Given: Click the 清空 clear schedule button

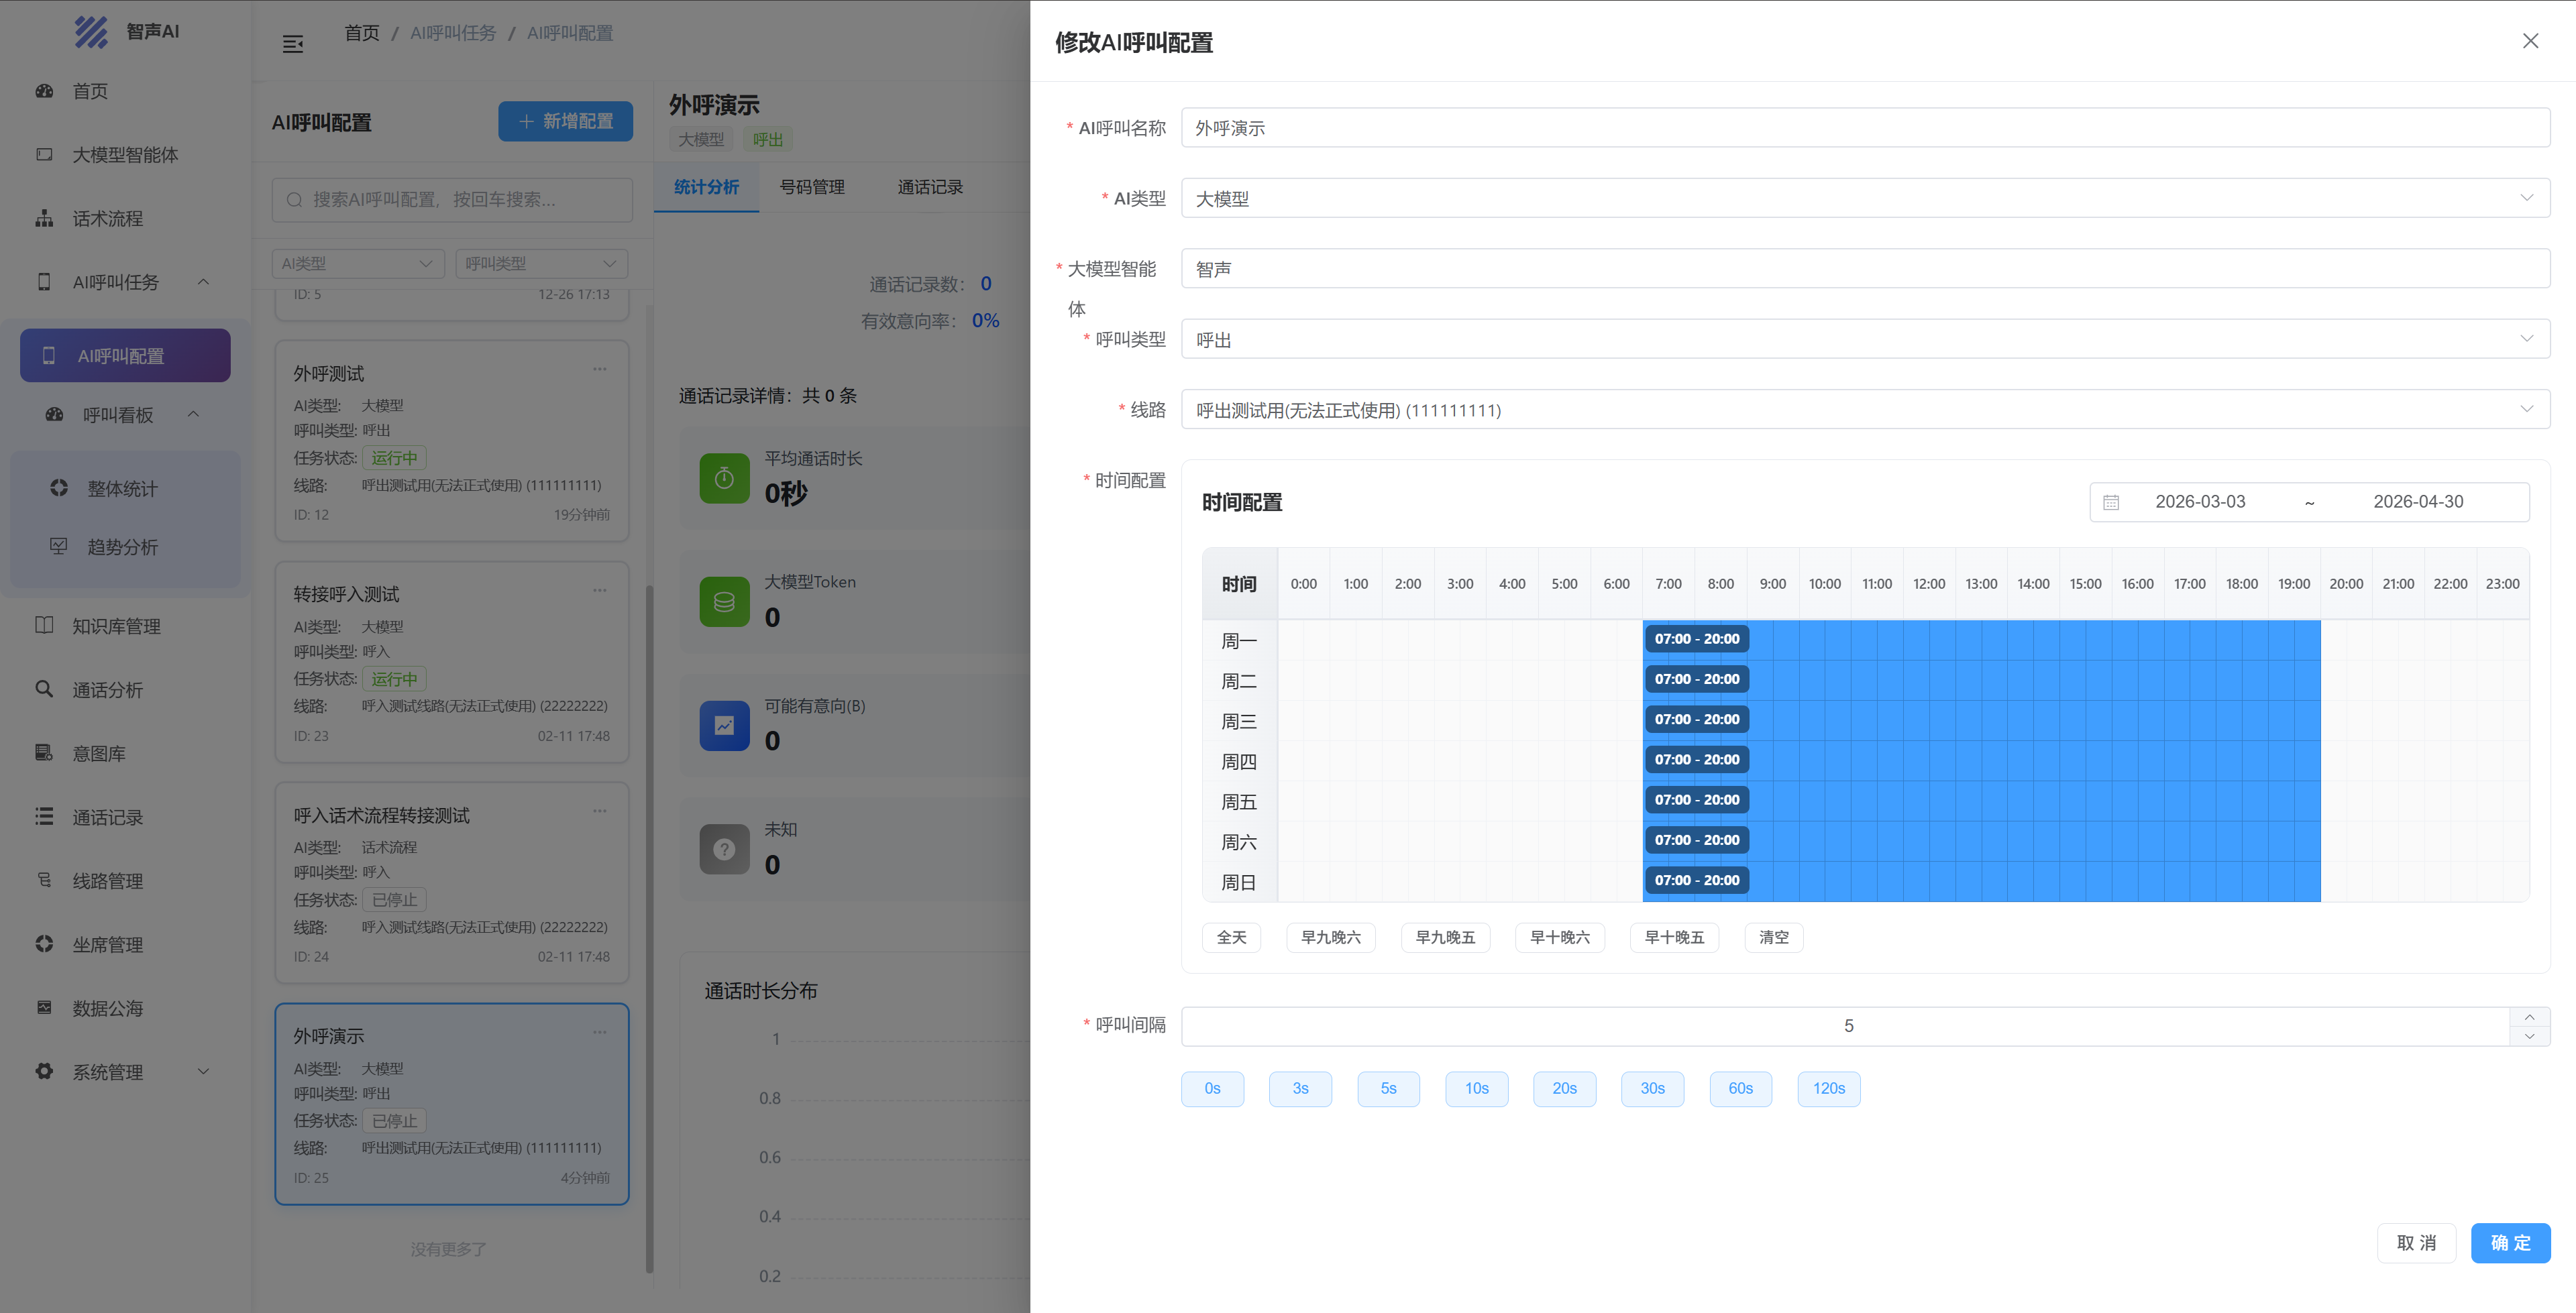Looking at the screenshot, I should [1773, 937].
